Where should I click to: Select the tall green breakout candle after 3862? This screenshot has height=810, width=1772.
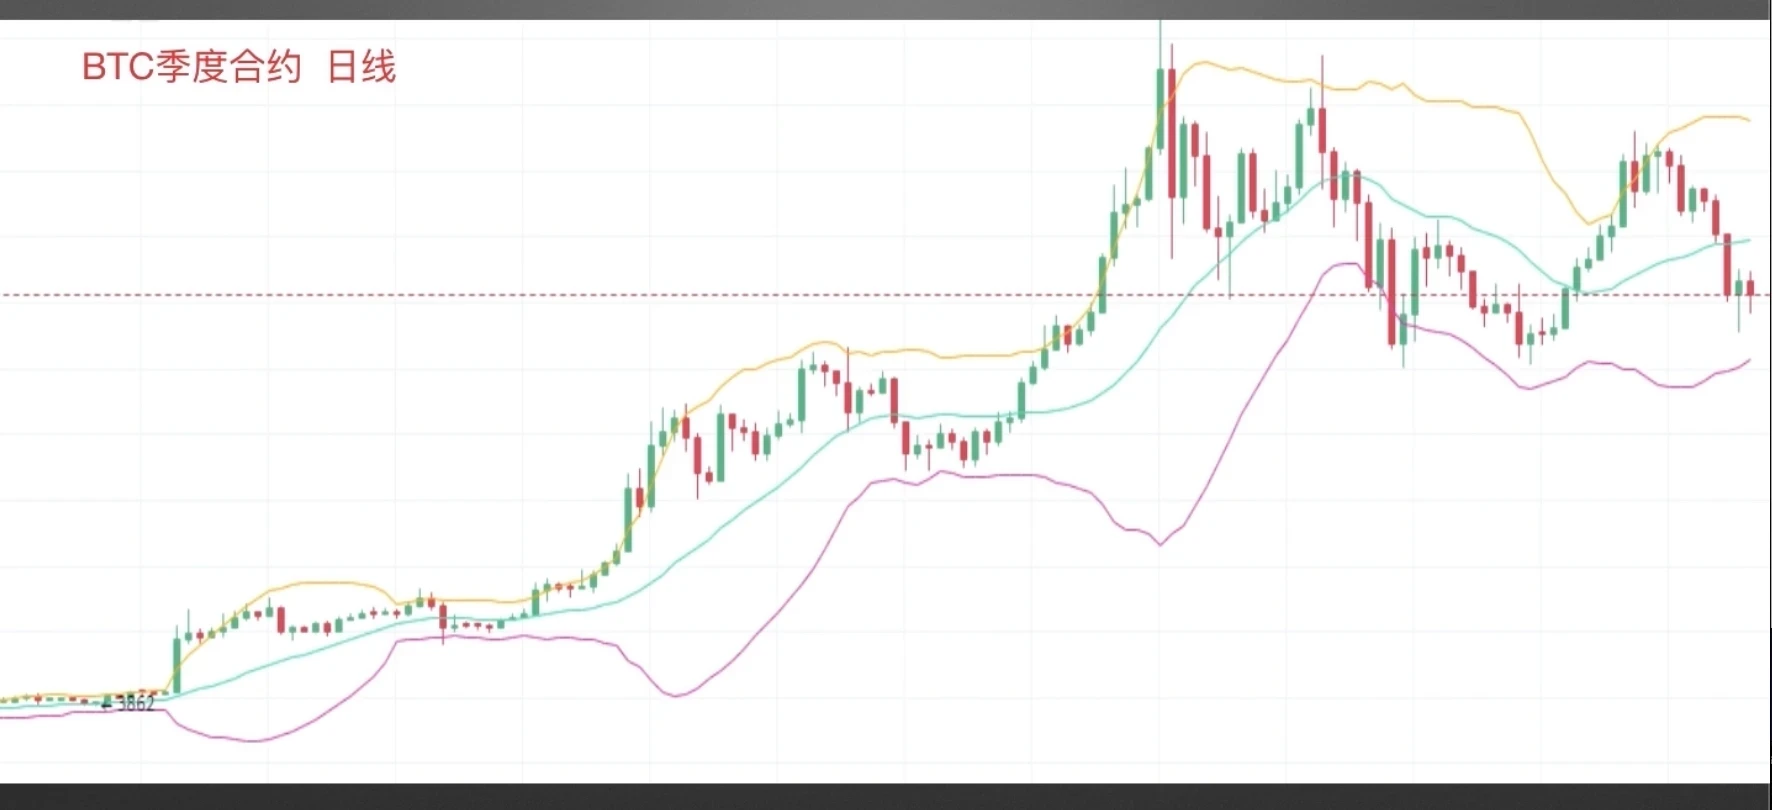[177, 664]
